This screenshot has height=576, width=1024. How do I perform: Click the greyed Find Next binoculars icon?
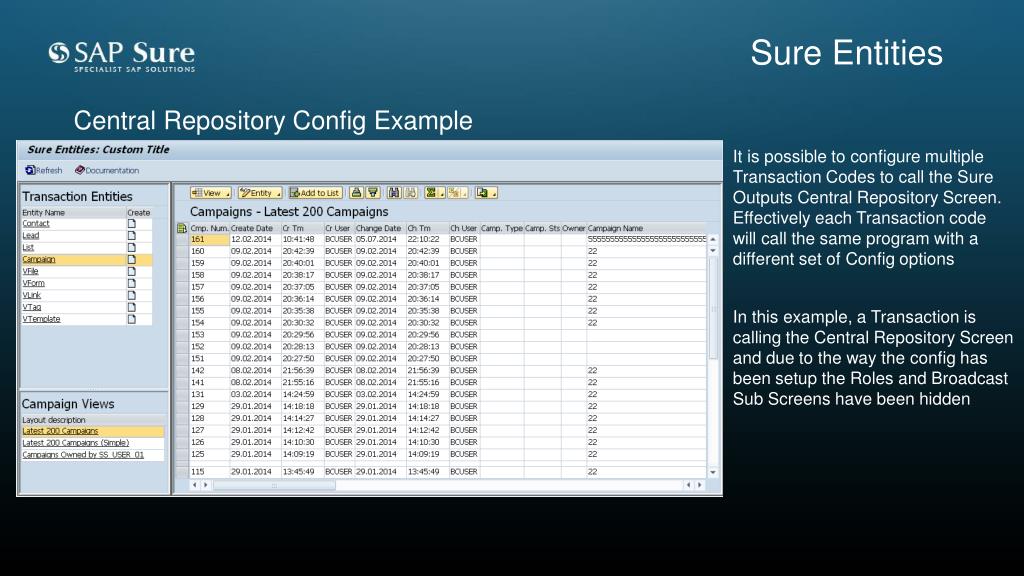(x=411, y=193)
